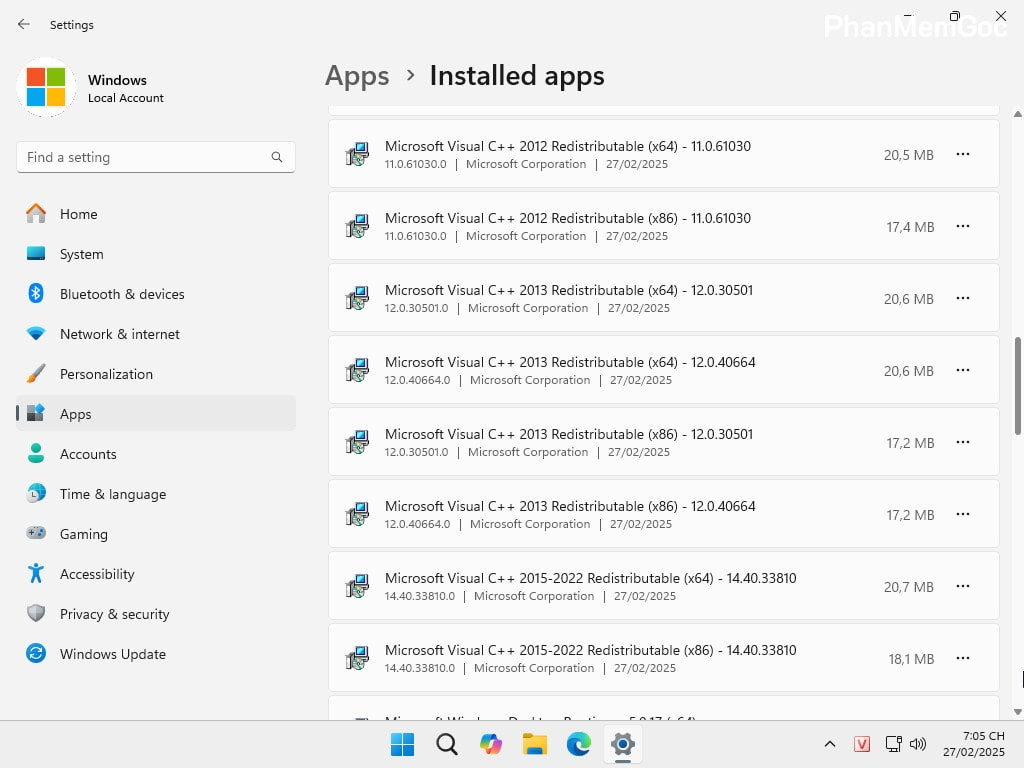The height and width of the screenshot is (768, 1024).
Task: Open the System settings section
Action: [81, 254]
